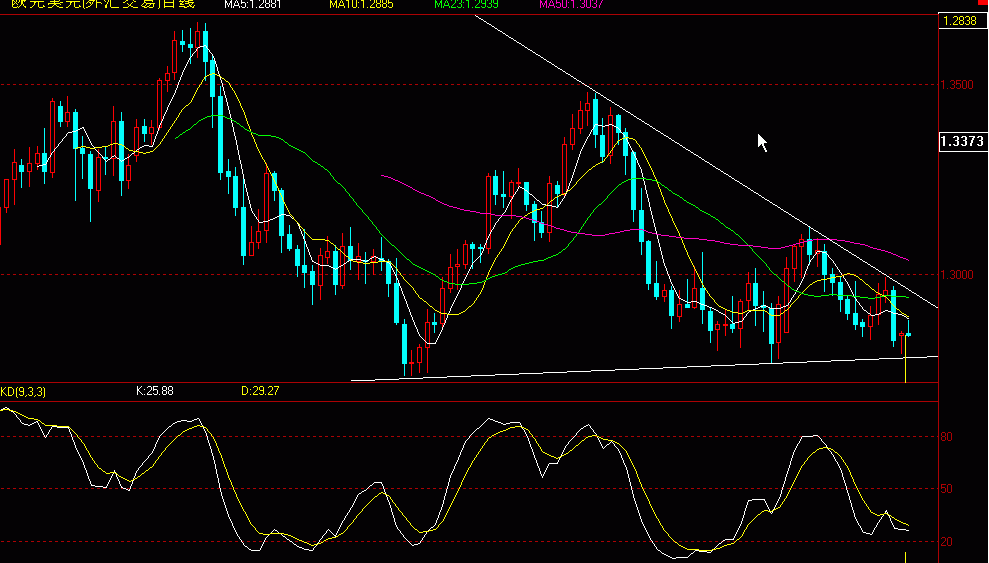Select the yellow MA10:1.2885 indicator label

pos(360,5)
